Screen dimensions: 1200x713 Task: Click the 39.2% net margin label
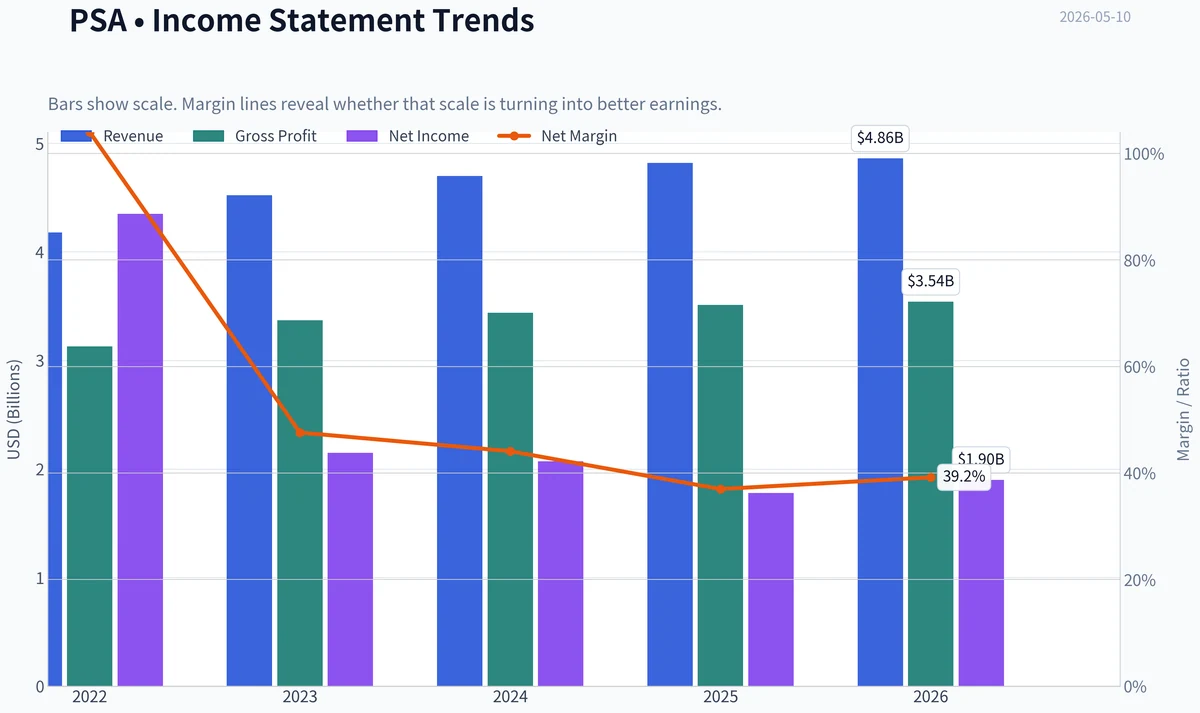964,477
